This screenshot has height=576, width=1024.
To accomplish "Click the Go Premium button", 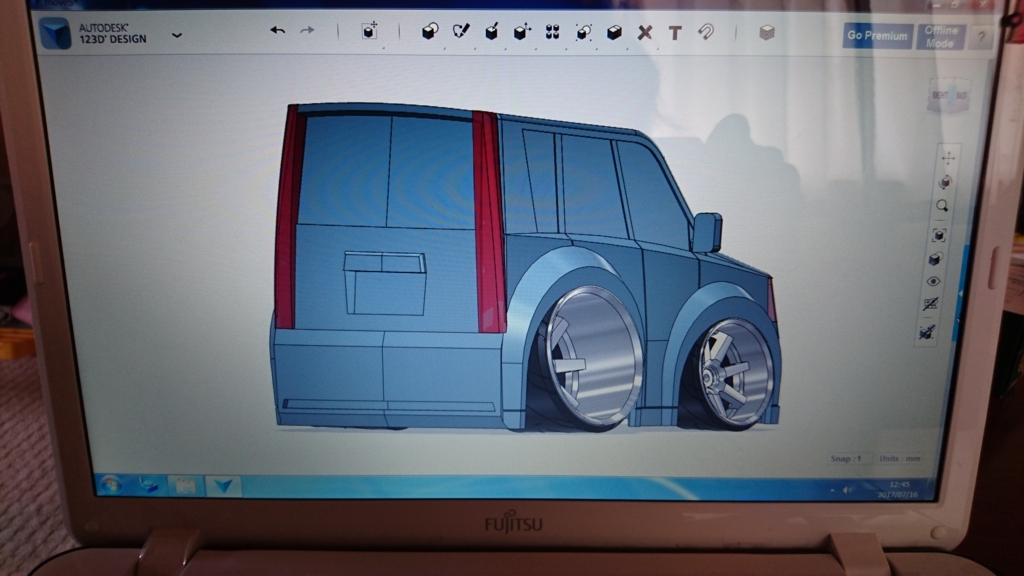I will pyautogui.click(x=877, y=36).
